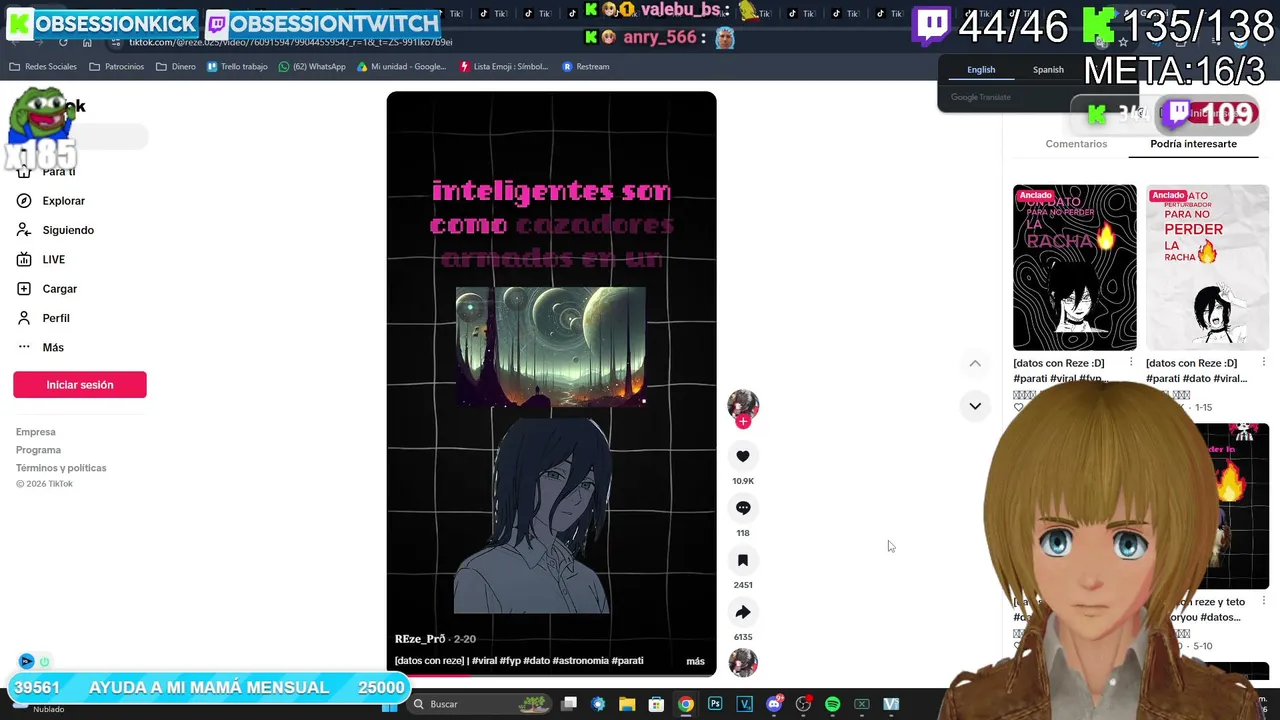
Task: Open the Restream bookmark
Action: tap(586, 67)
